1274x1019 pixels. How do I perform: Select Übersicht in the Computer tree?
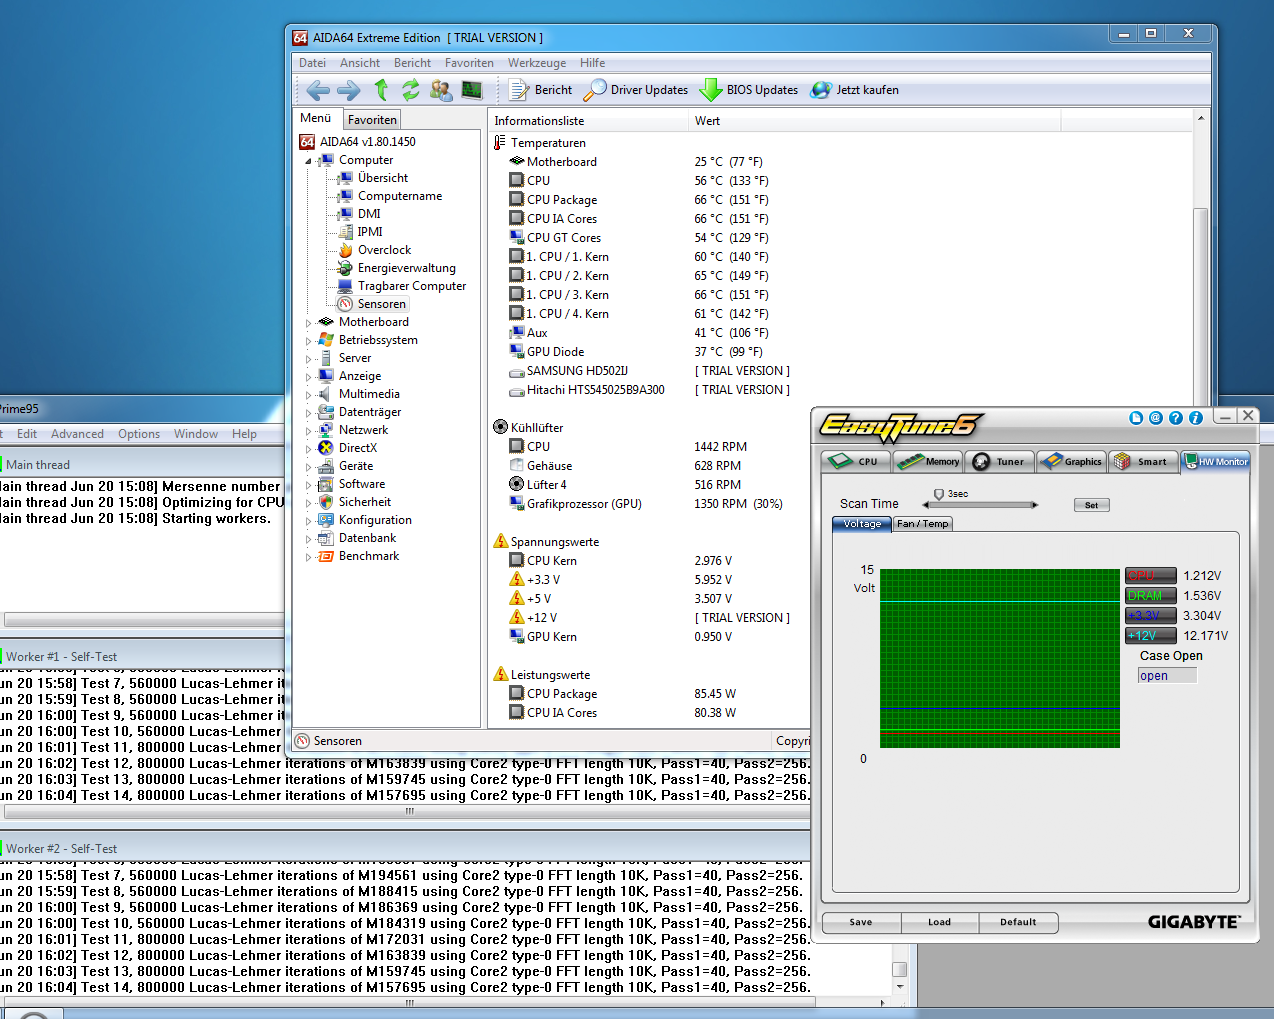point(382,178)
